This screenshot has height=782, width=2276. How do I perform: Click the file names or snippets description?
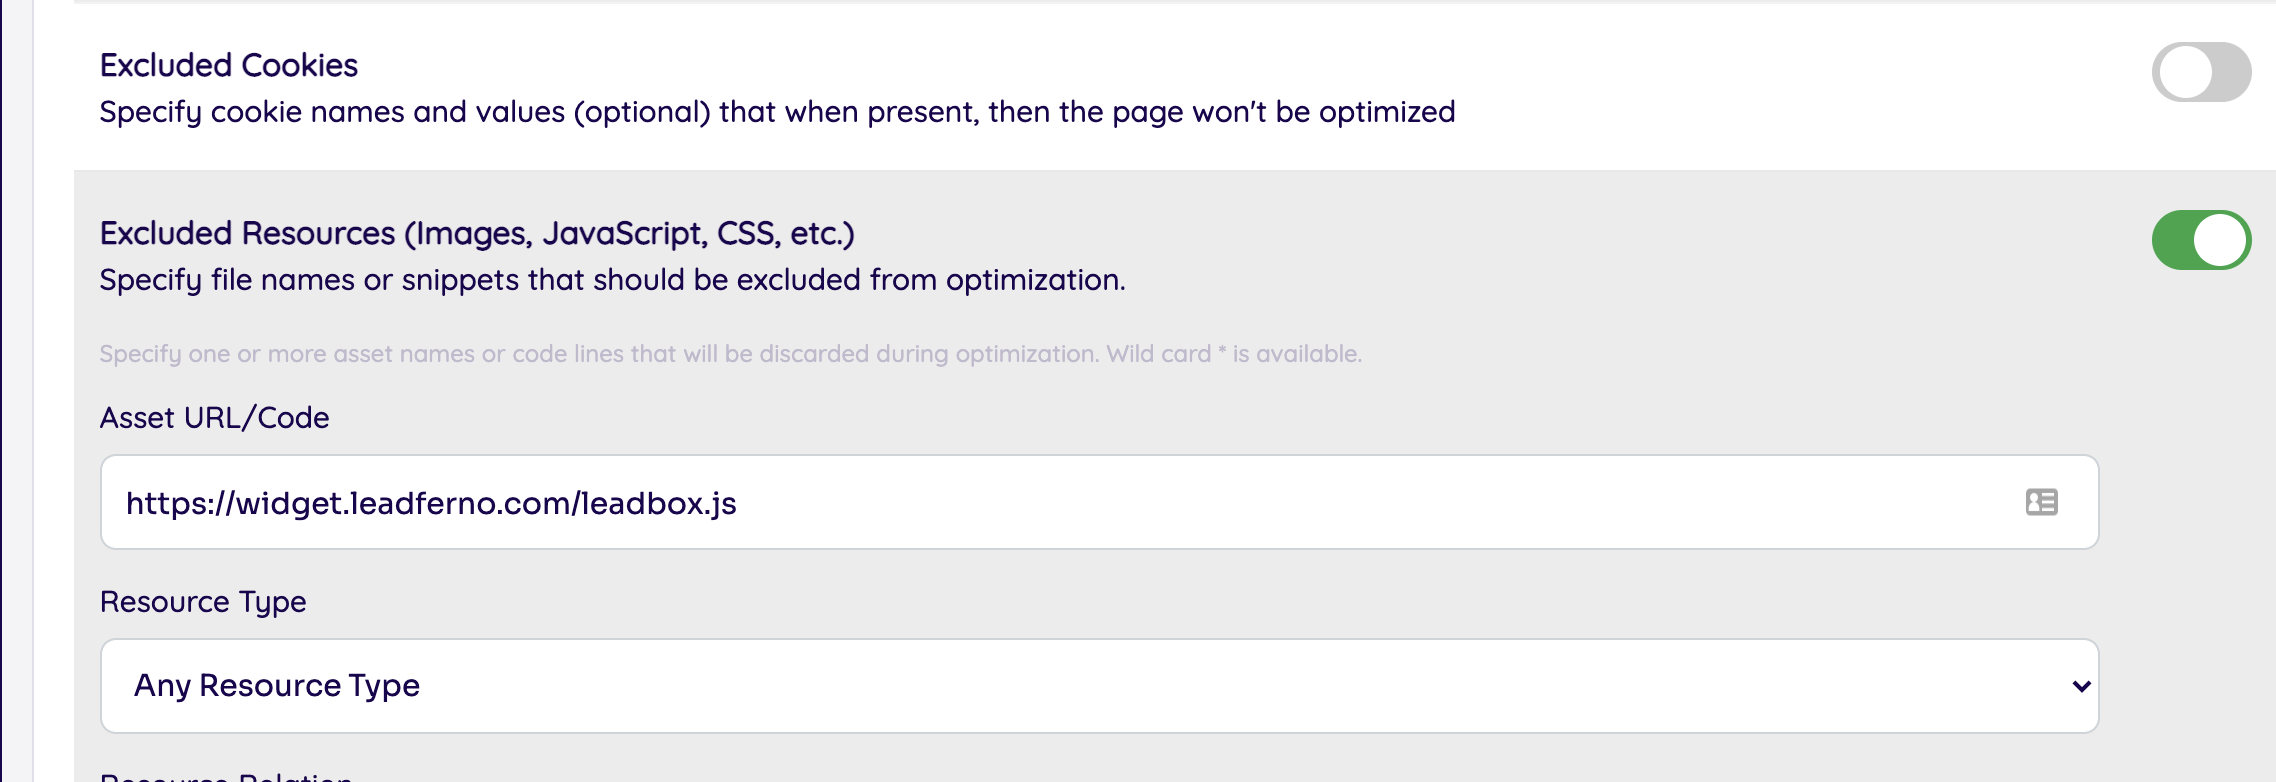612,280
